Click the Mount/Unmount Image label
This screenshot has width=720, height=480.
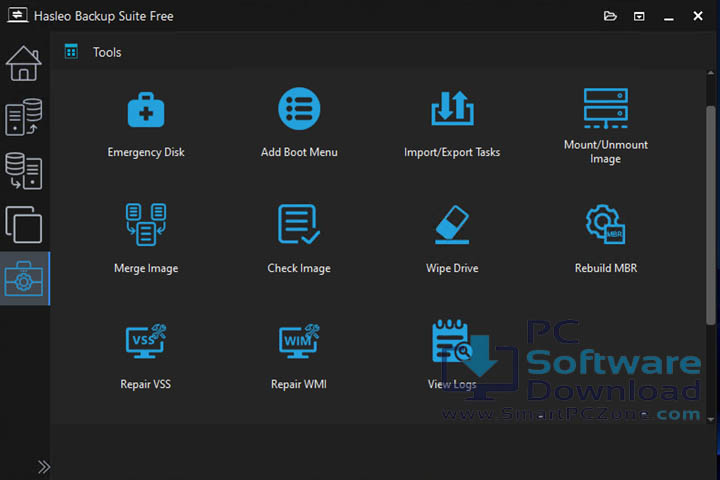[x=606, y=152]
